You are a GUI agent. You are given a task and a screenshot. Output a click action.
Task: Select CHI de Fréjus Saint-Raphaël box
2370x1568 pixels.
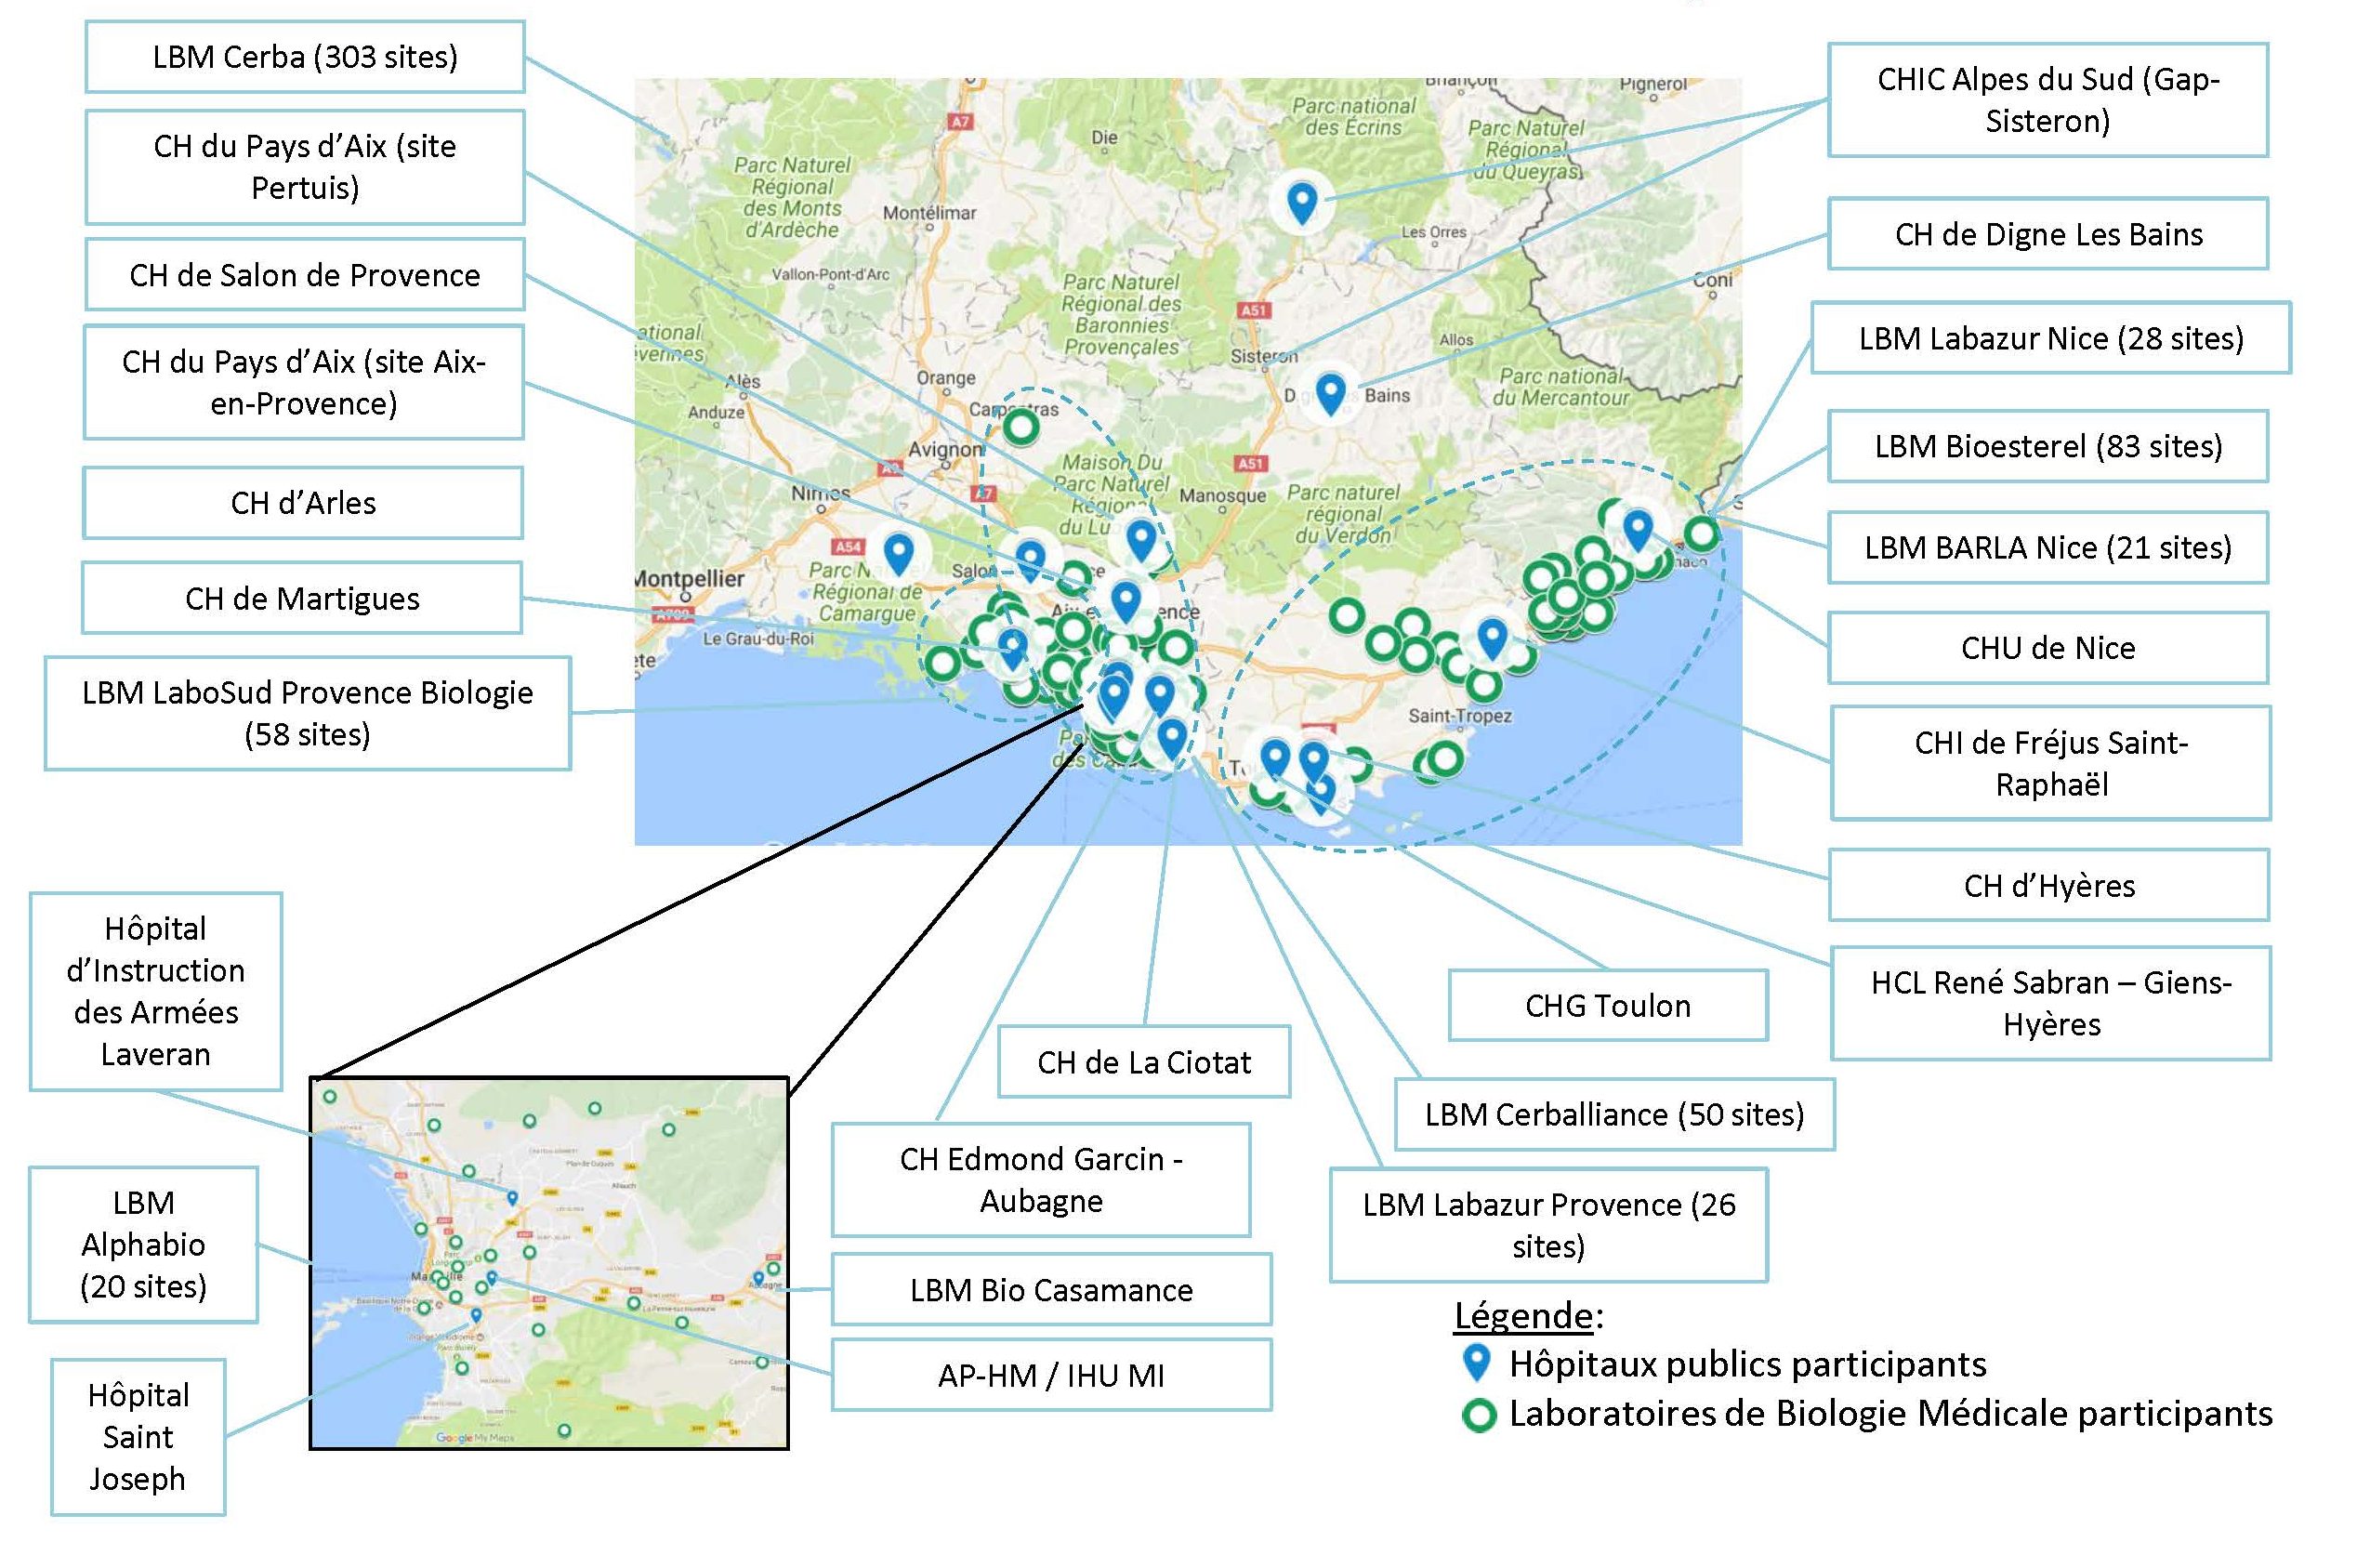coord(2051,763)
